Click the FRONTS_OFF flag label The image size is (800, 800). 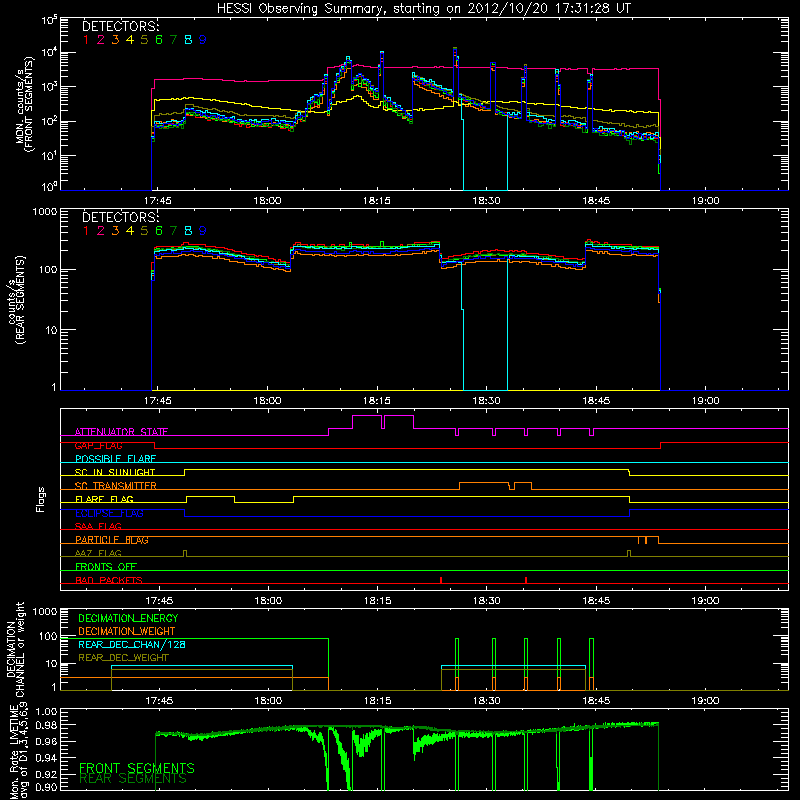pos(106,567)
